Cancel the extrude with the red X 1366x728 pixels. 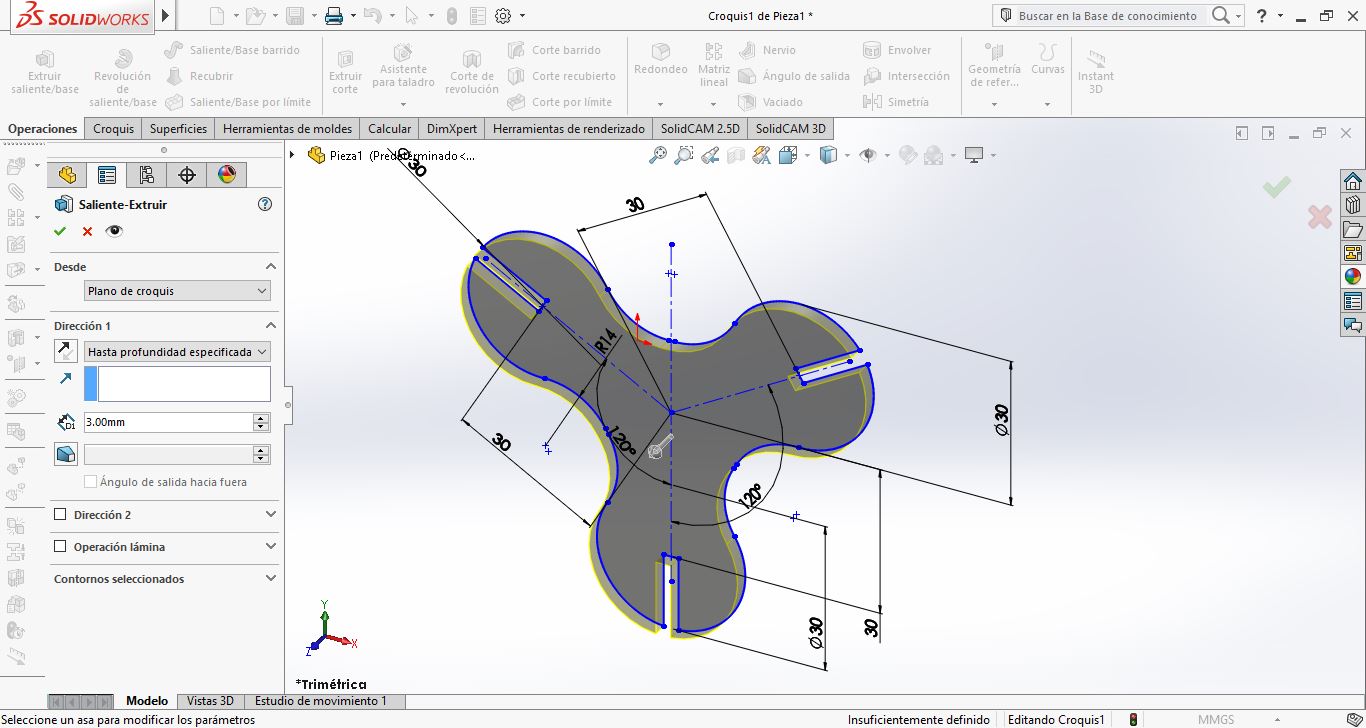[87, 231]
